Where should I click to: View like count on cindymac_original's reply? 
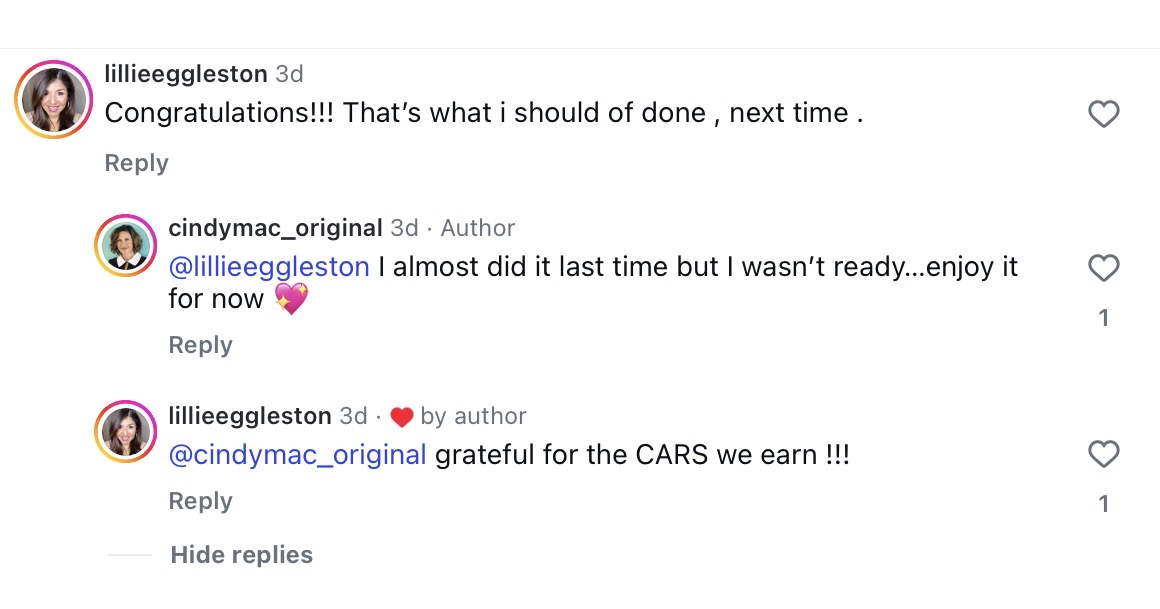(x=1103, y=318)
